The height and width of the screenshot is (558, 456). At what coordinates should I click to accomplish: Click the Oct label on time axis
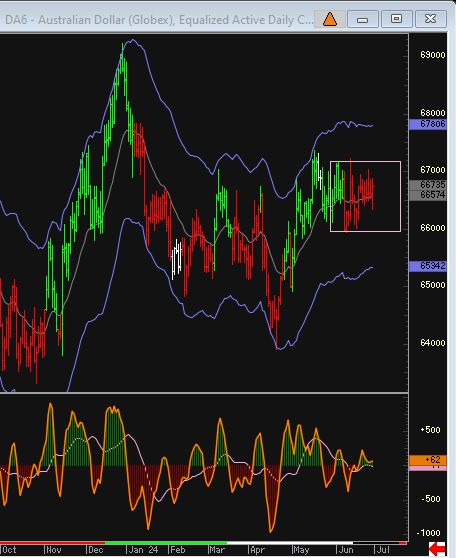[9, 550]
